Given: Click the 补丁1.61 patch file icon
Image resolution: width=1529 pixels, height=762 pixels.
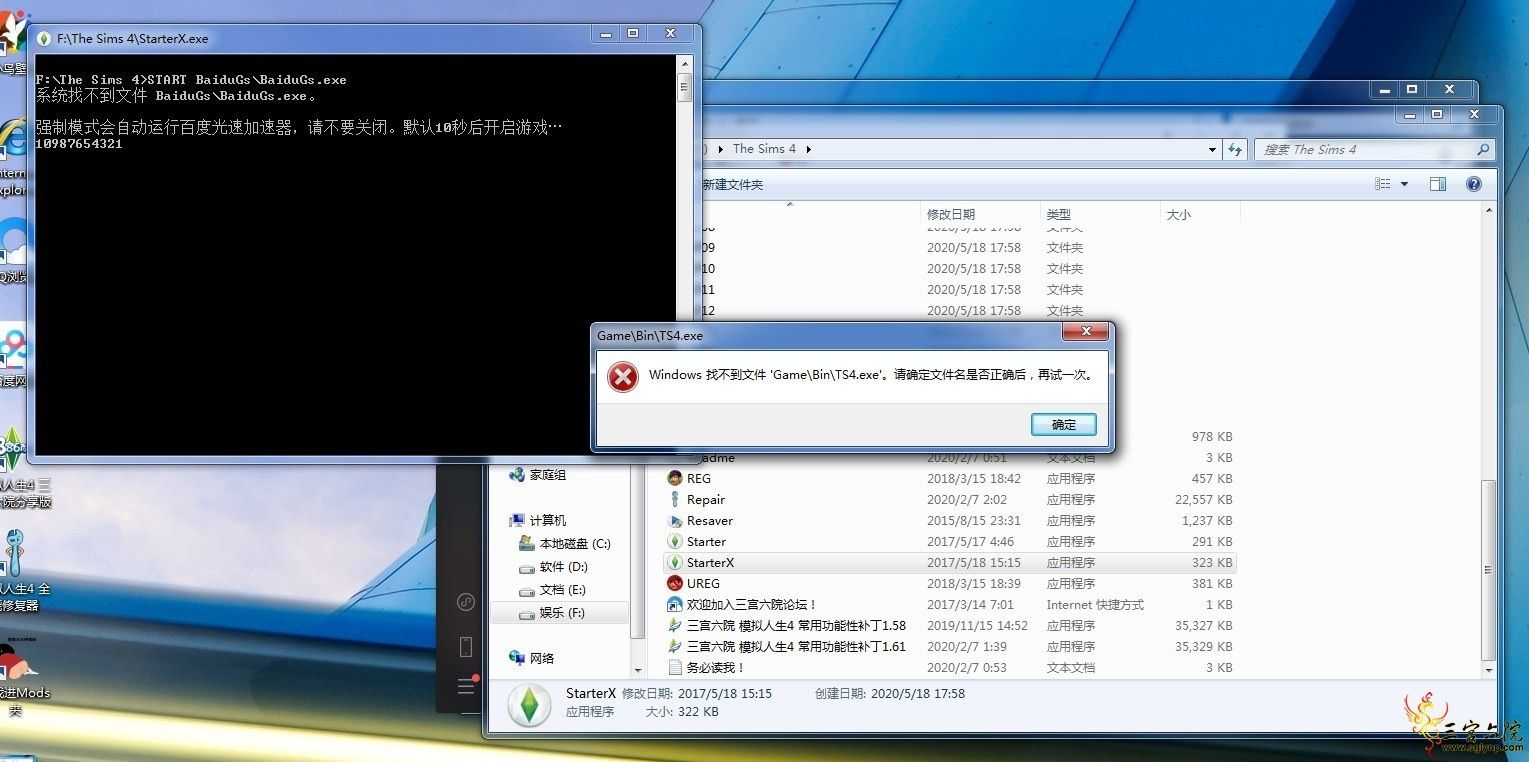Looking at the screenshot, I should (674, 646).
